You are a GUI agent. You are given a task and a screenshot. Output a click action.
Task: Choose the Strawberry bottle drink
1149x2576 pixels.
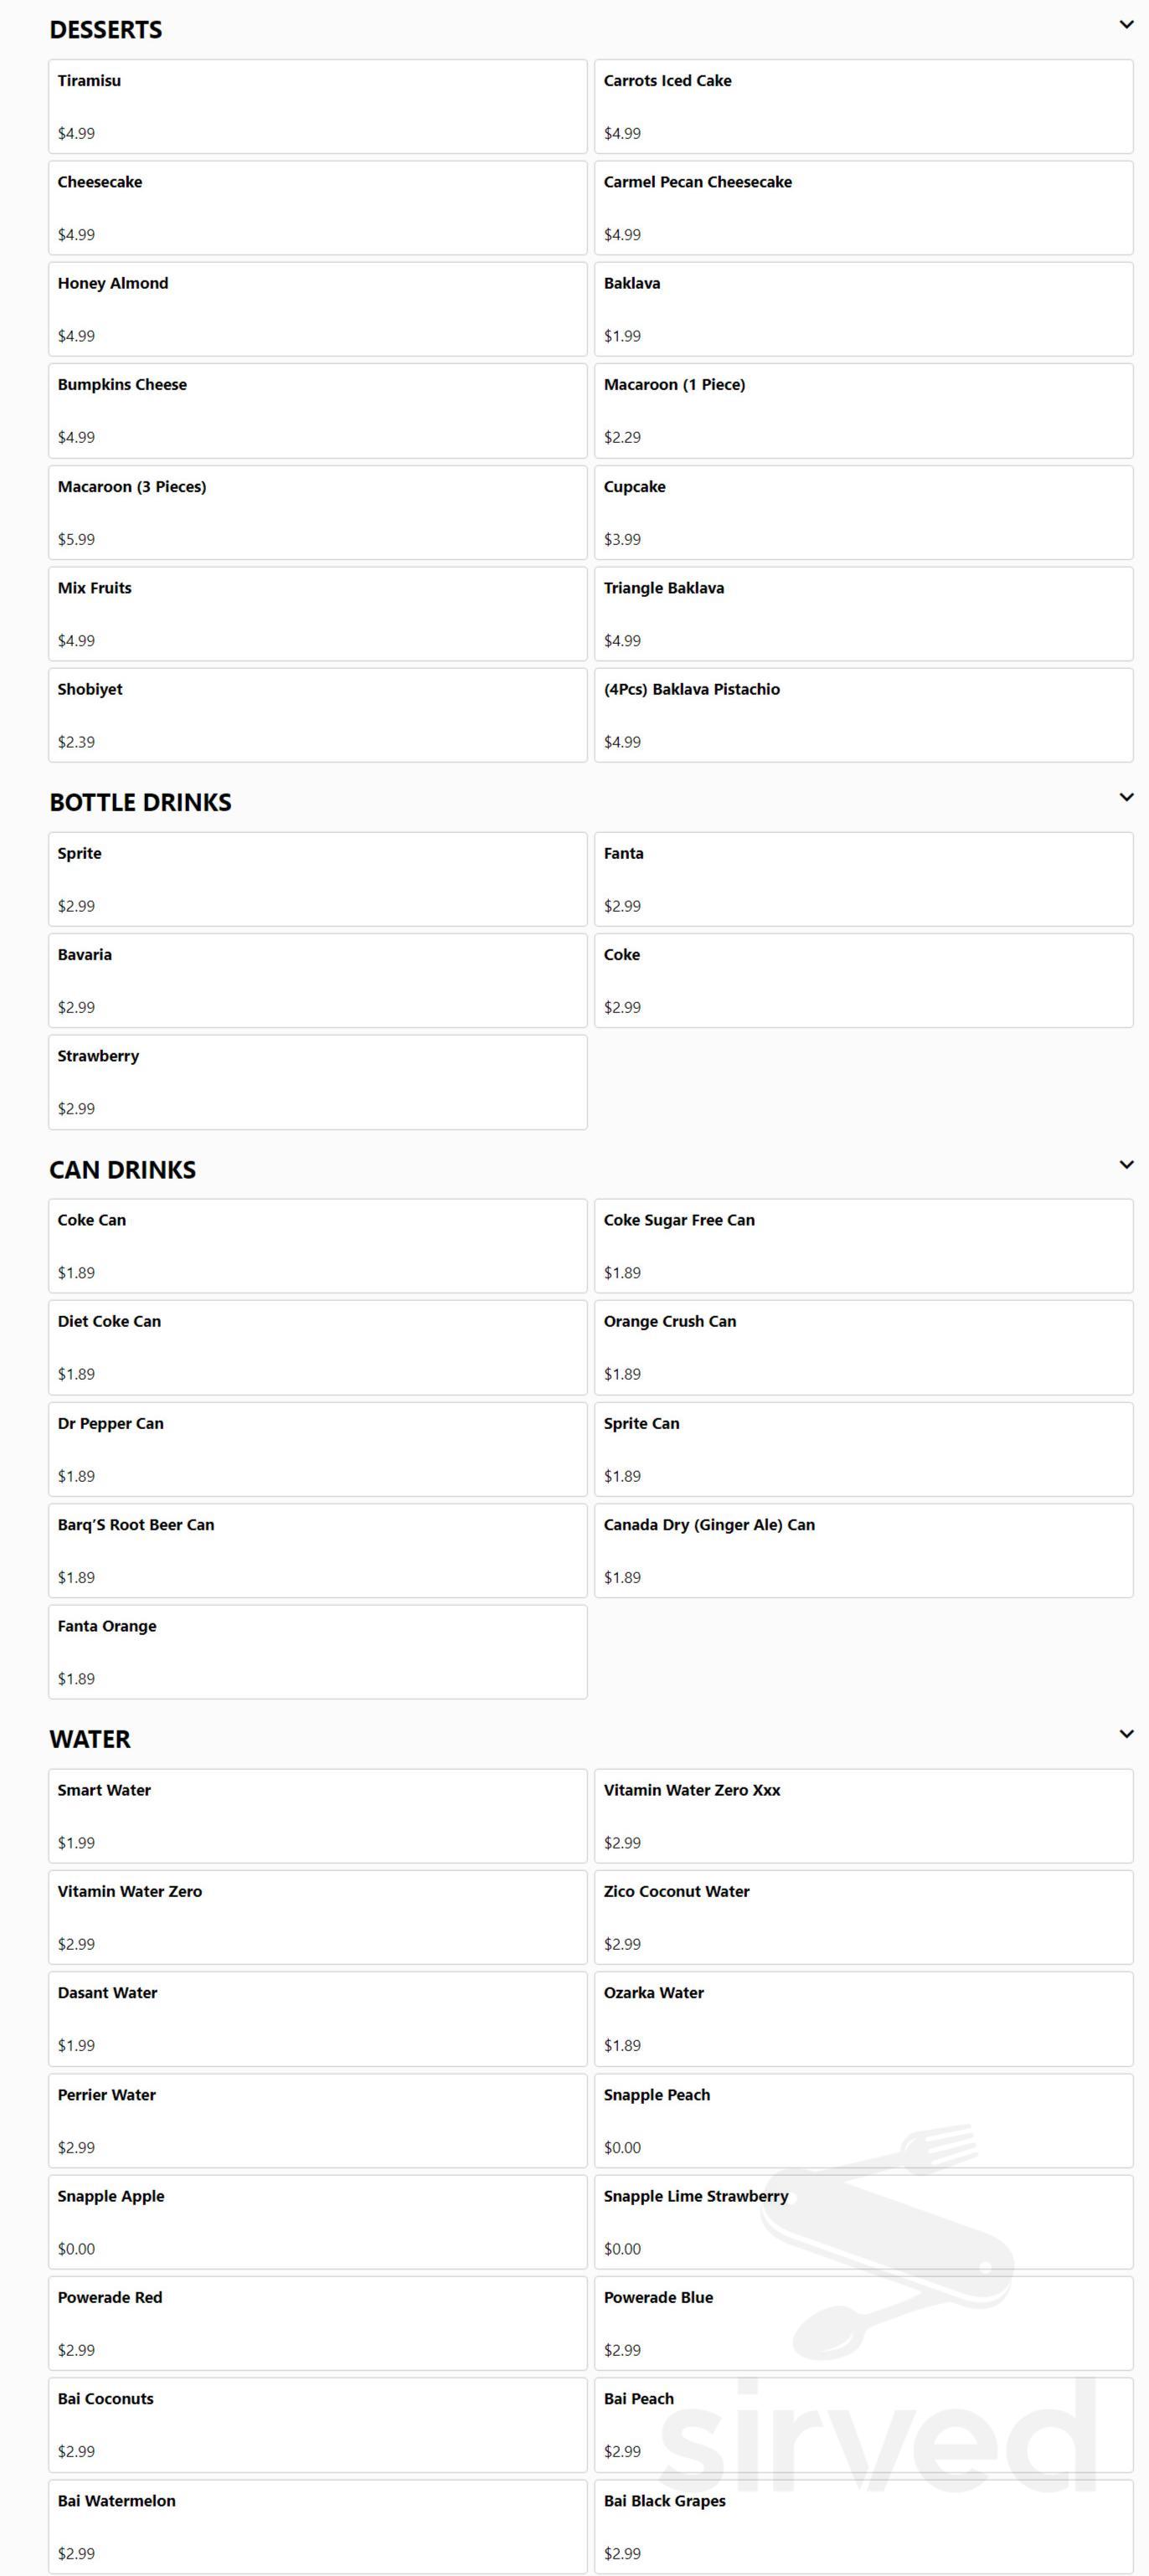point(317,1082)
